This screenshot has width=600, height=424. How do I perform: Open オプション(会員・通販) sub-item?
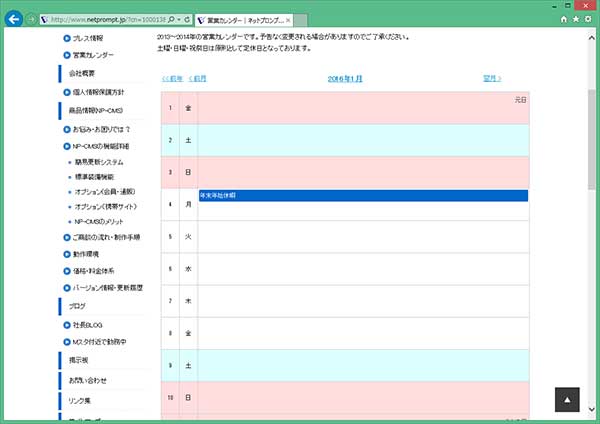(105, 192)
